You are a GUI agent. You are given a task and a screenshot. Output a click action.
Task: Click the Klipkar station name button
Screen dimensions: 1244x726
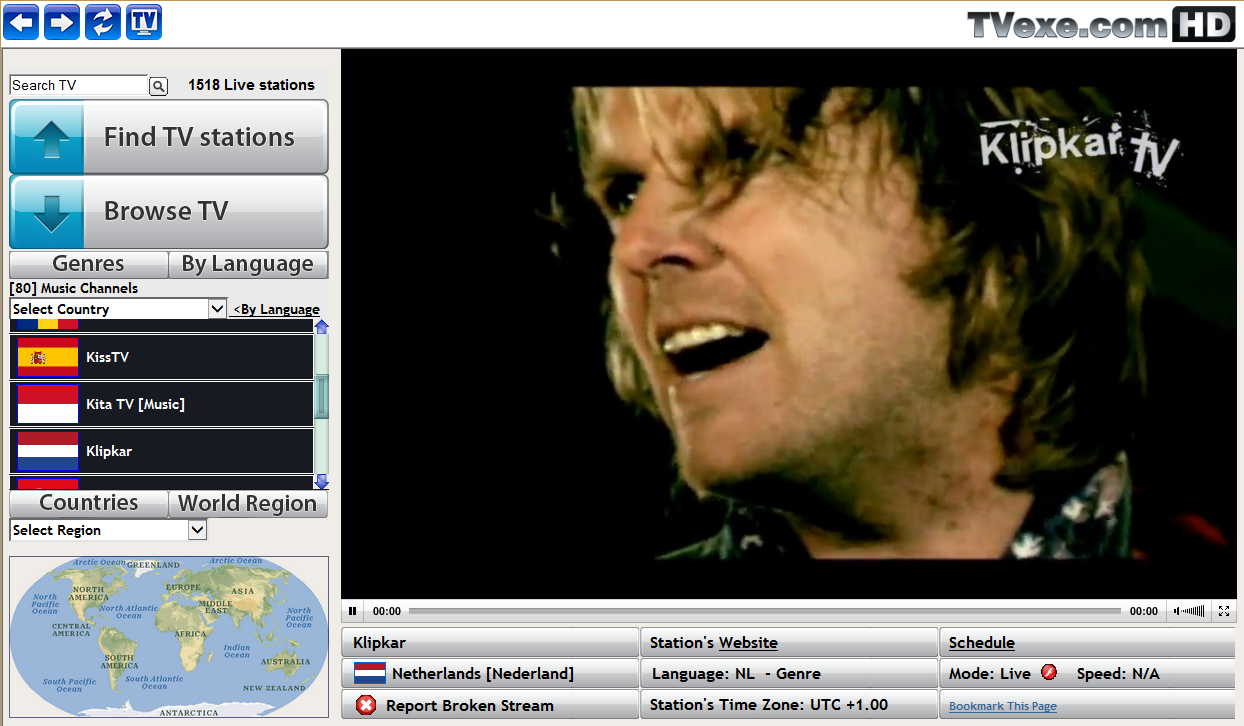489,643
